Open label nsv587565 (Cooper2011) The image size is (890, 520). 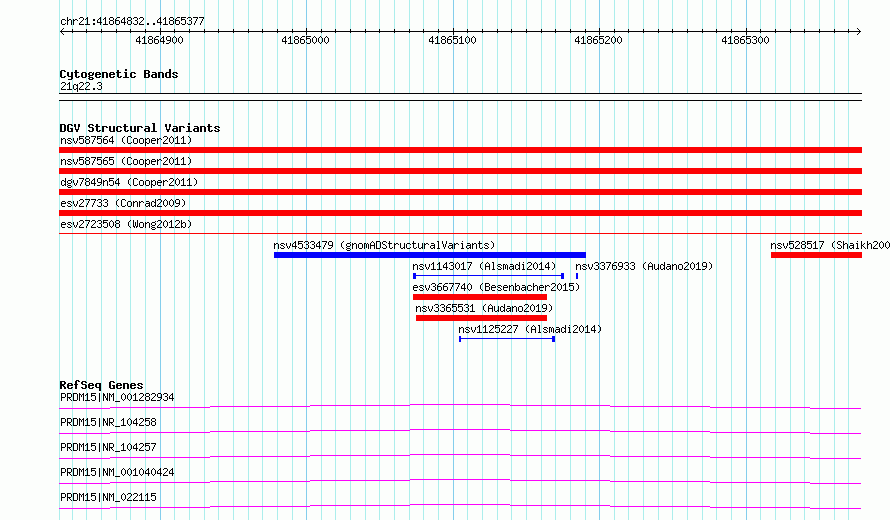point(126,161)
